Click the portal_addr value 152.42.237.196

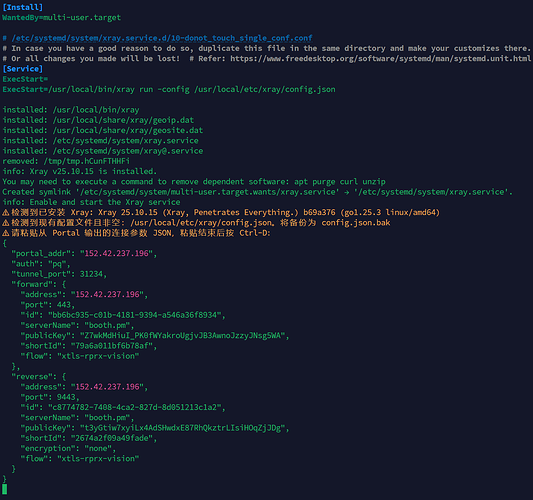tap(117, 253)
